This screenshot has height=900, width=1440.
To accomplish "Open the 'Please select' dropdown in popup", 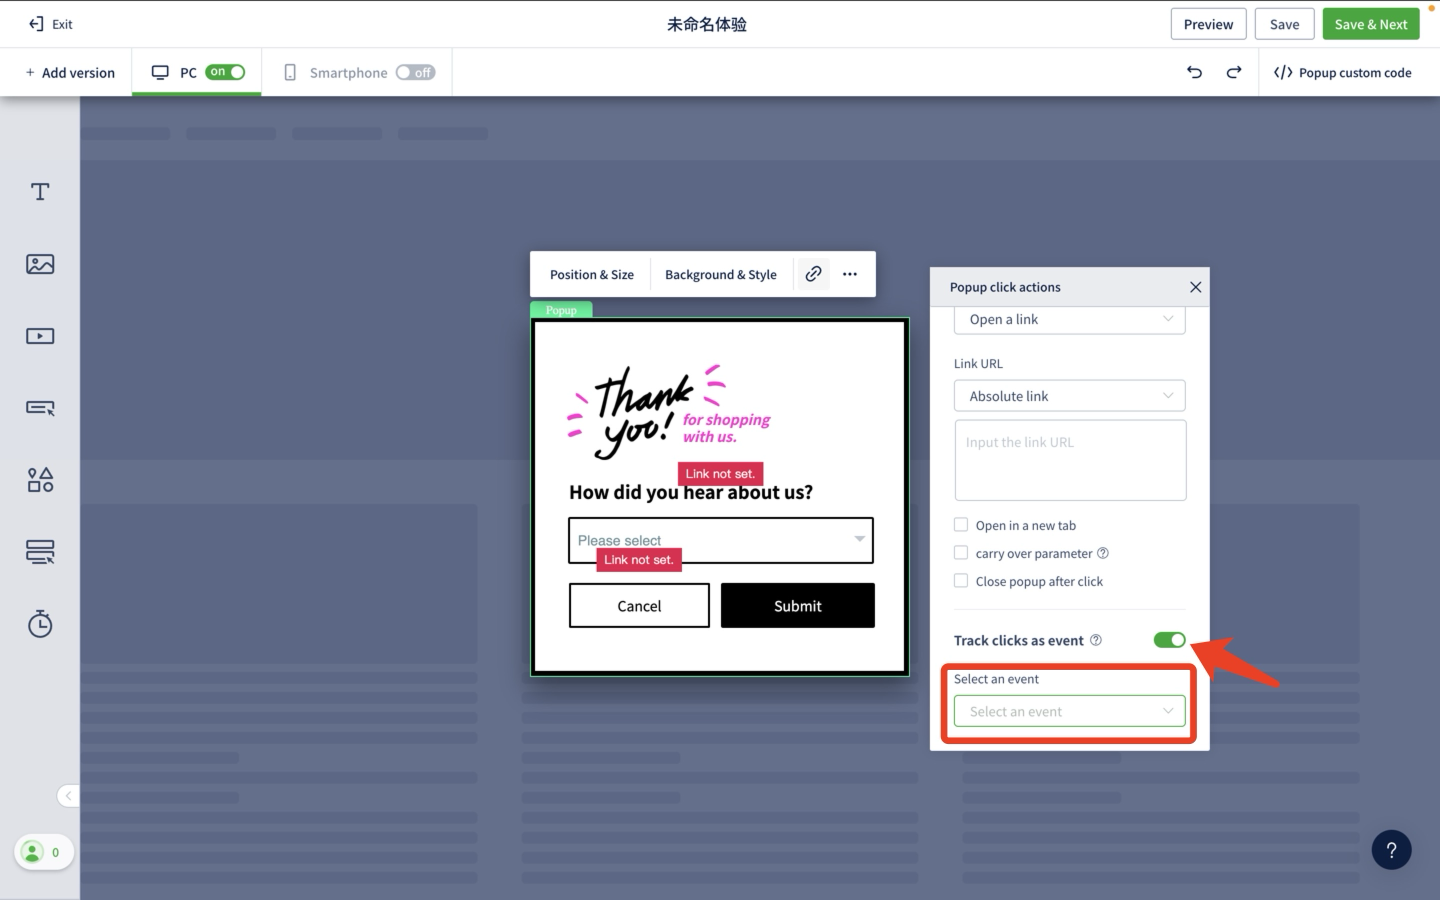I will 721,540.
